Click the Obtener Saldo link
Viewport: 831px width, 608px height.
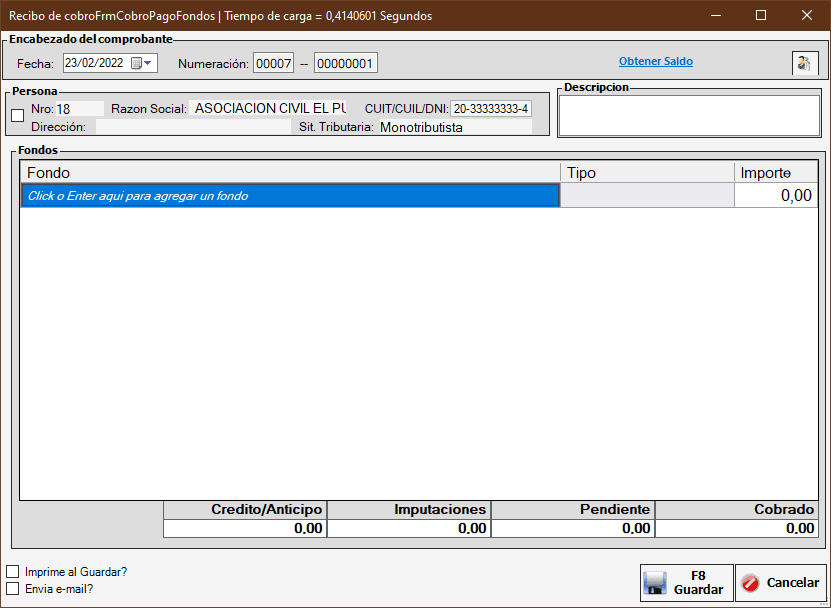pyautogui.click(x=655, y=62)
